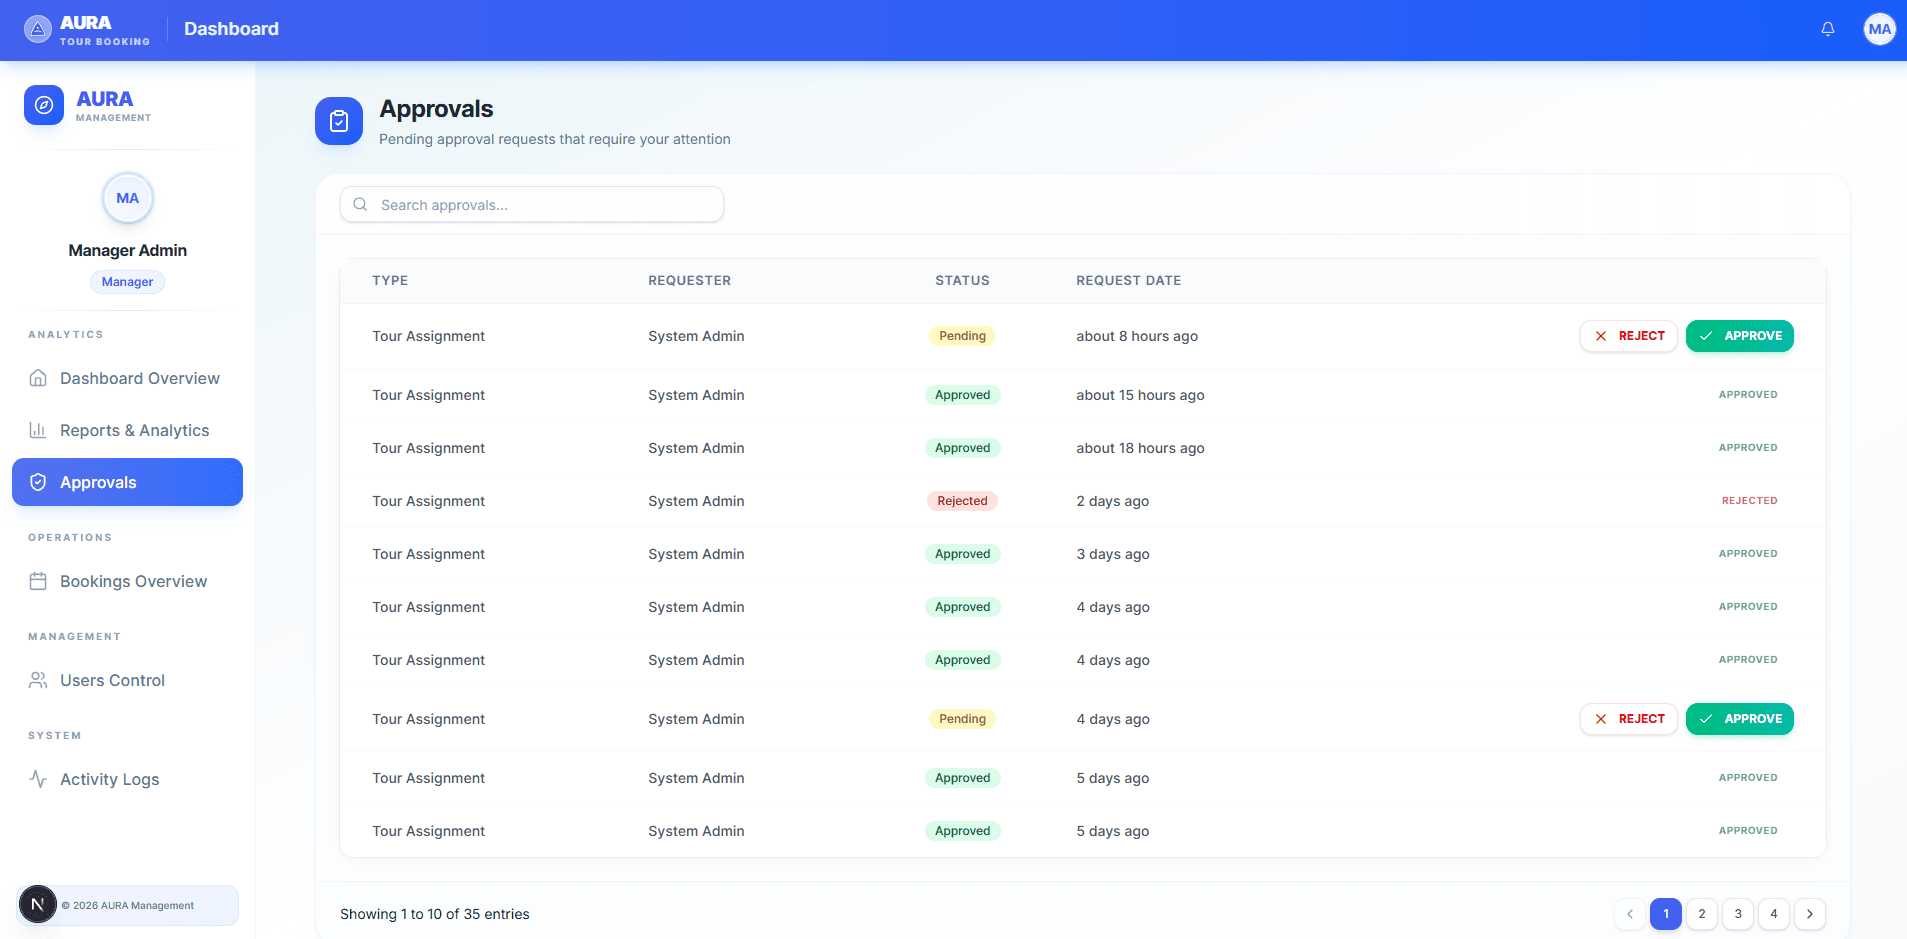Image resolution: width=1907 pixels, height=939 pixels.
Task: Open the notification bell icon
Action: pos(1828,28)
